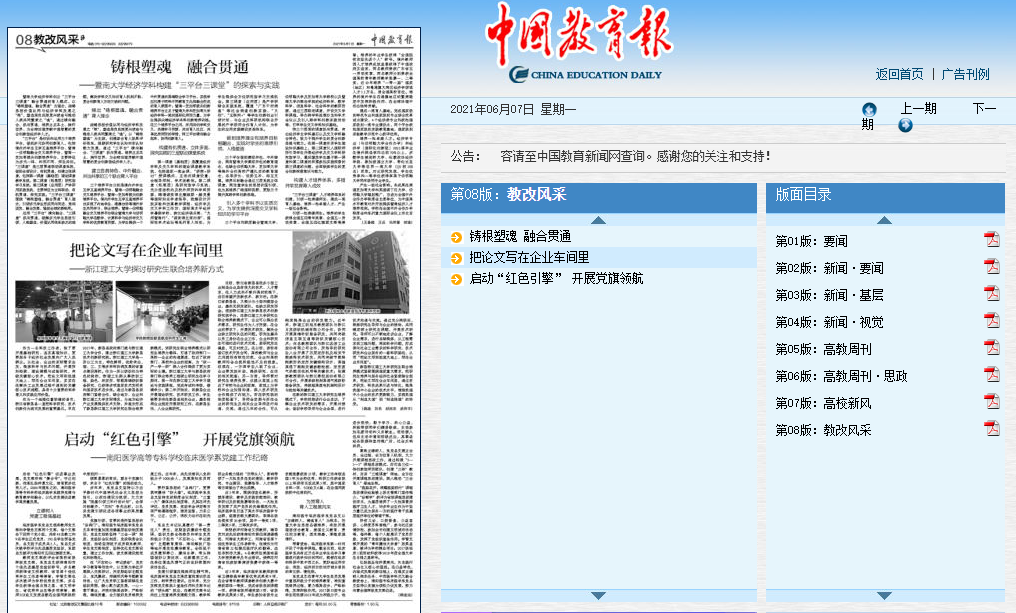Viewport: 1016px width, 613px height.
Task: Open the 第08版 教改风采 PDF icon
Action: [x=991, y=429]
